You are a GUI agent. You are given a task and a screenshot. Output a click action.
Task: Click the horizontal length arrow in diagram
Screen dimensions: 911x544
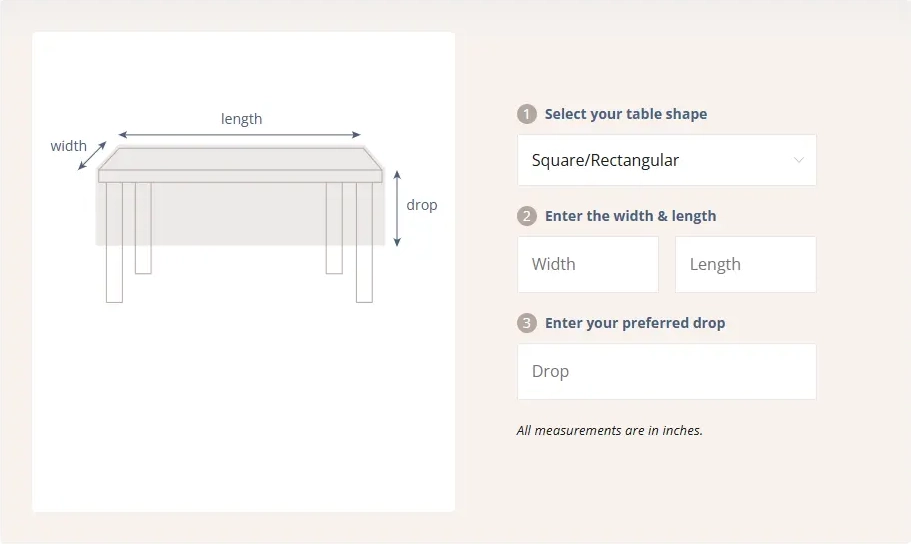239,134
